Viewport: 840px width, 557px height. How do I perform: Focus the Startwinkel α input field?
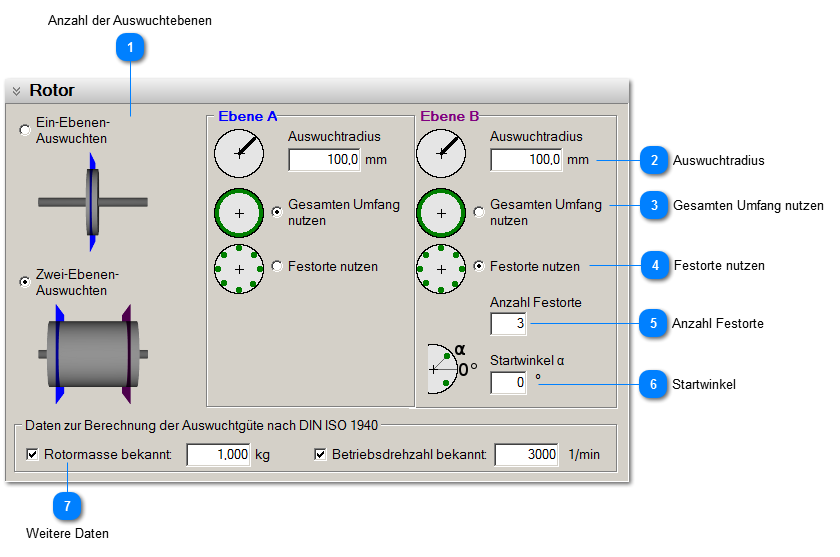tap(508, 382)
